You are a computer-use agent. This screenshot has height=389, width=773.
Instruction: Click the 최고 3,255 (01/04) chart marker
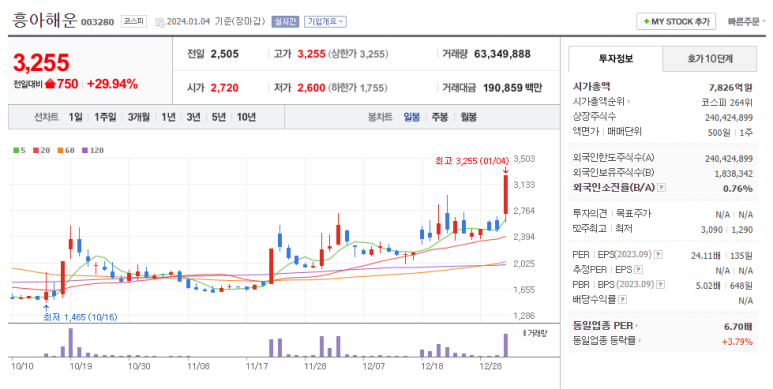click(x=471, y=161)
